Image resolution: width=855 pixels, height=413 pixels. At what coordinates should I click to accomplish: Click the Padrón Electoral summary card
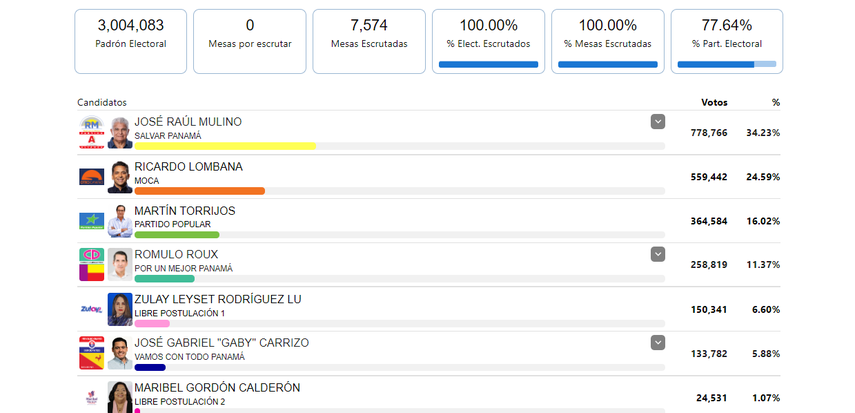coord(131,41)
